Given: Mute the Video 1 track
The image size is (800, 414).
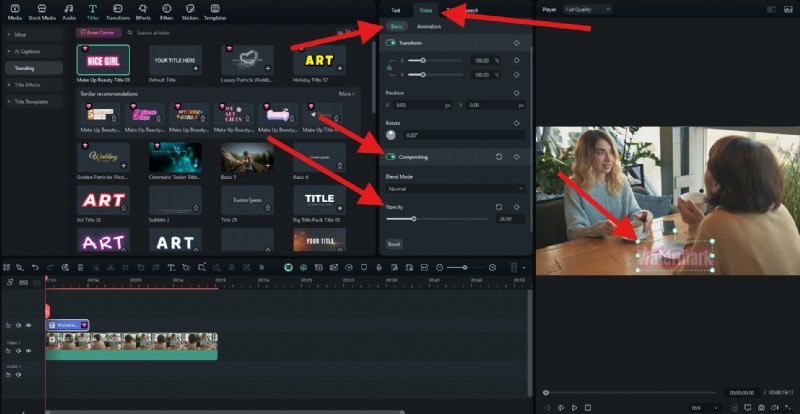Looking at the screenshot, I should point(18,351).
